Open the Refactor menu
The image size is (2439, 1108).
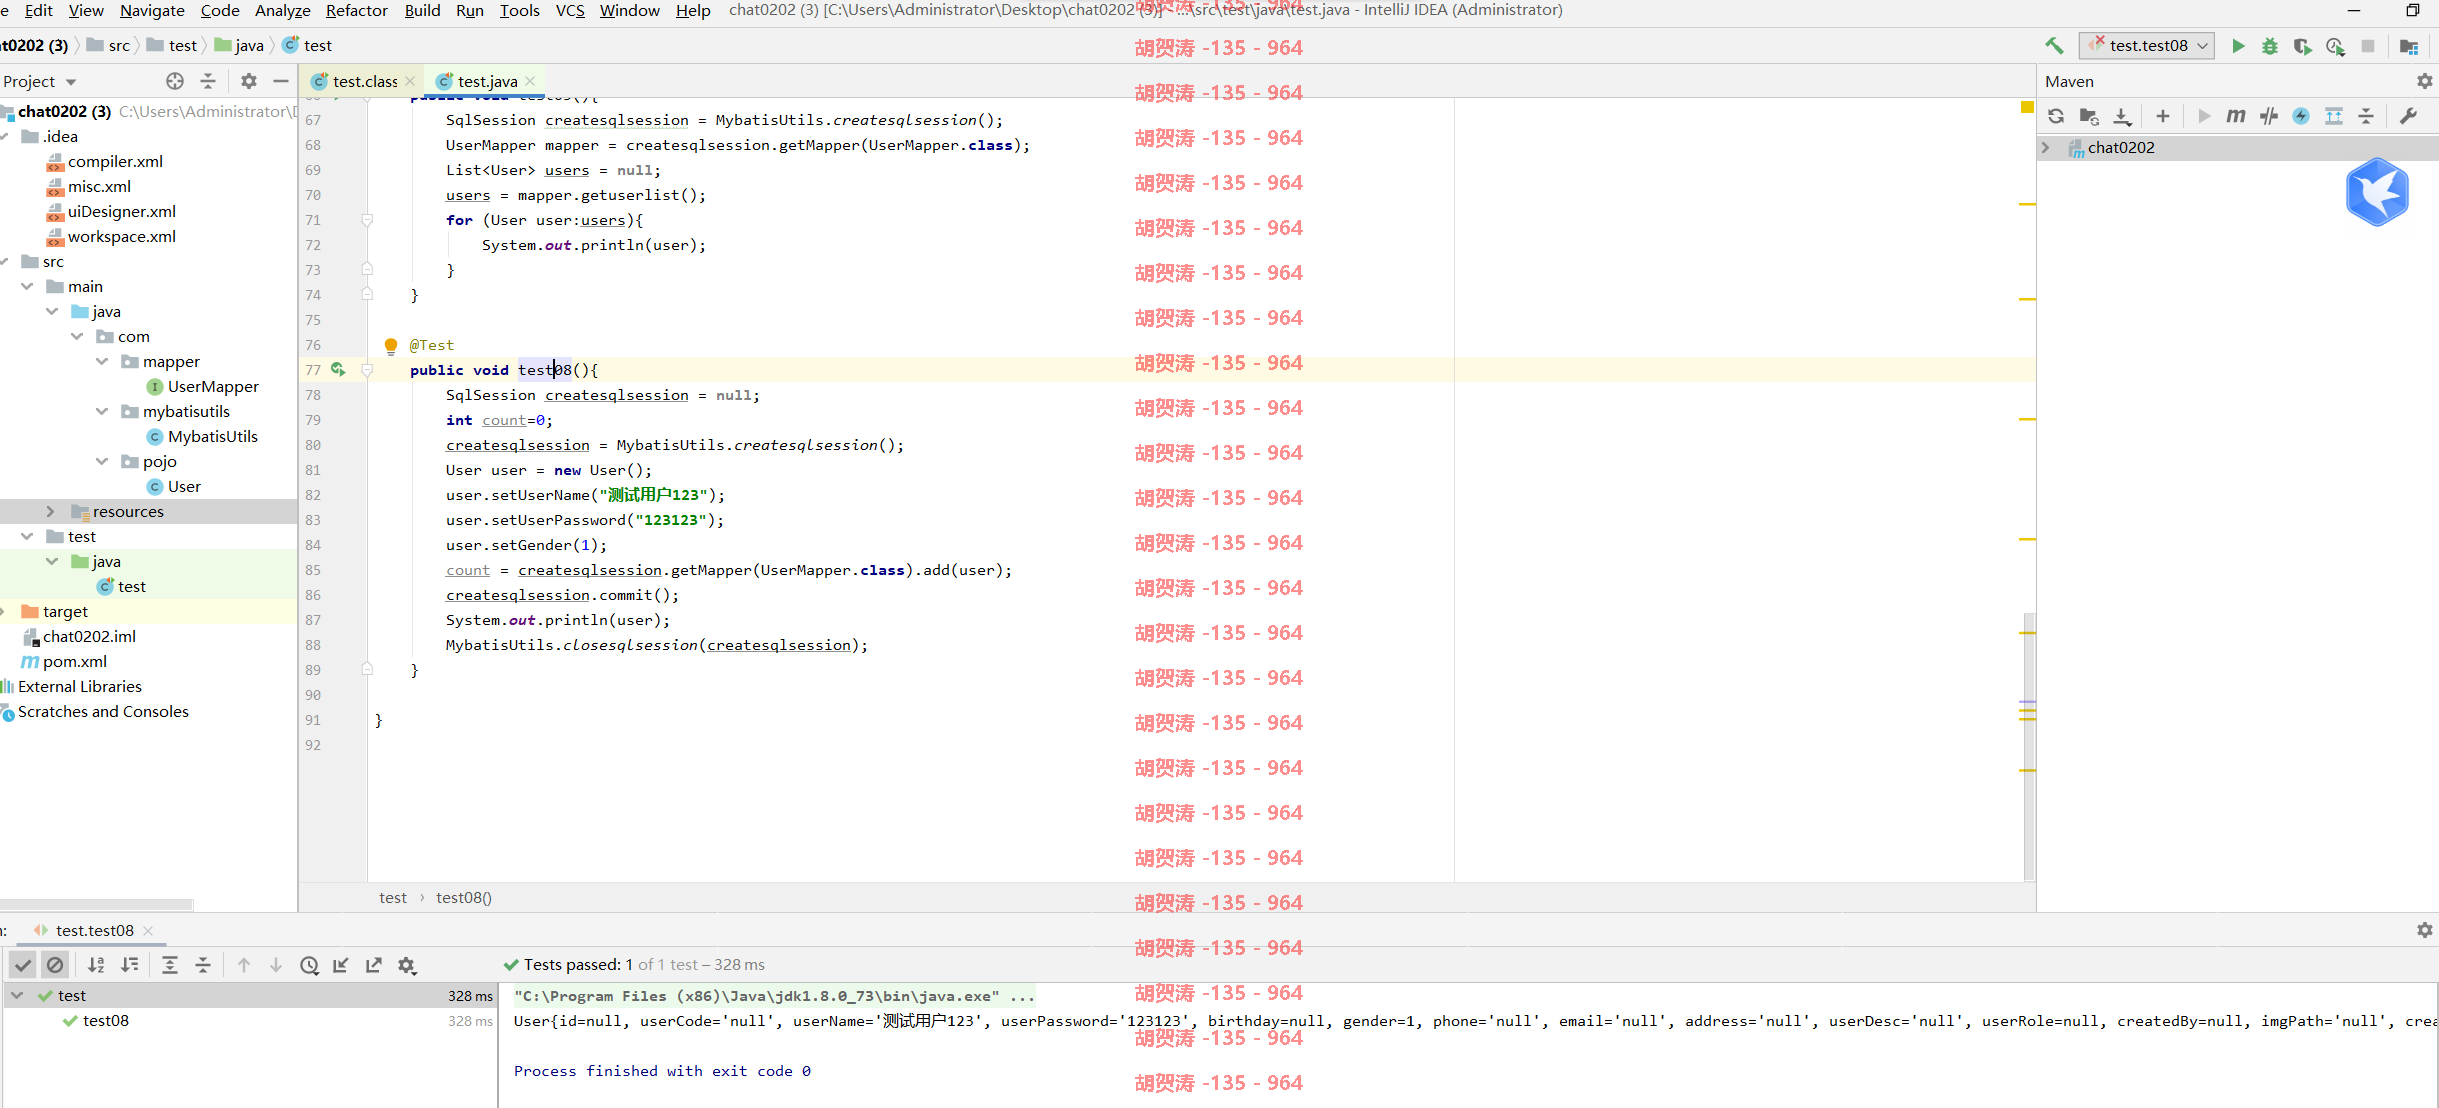[356, 10]
